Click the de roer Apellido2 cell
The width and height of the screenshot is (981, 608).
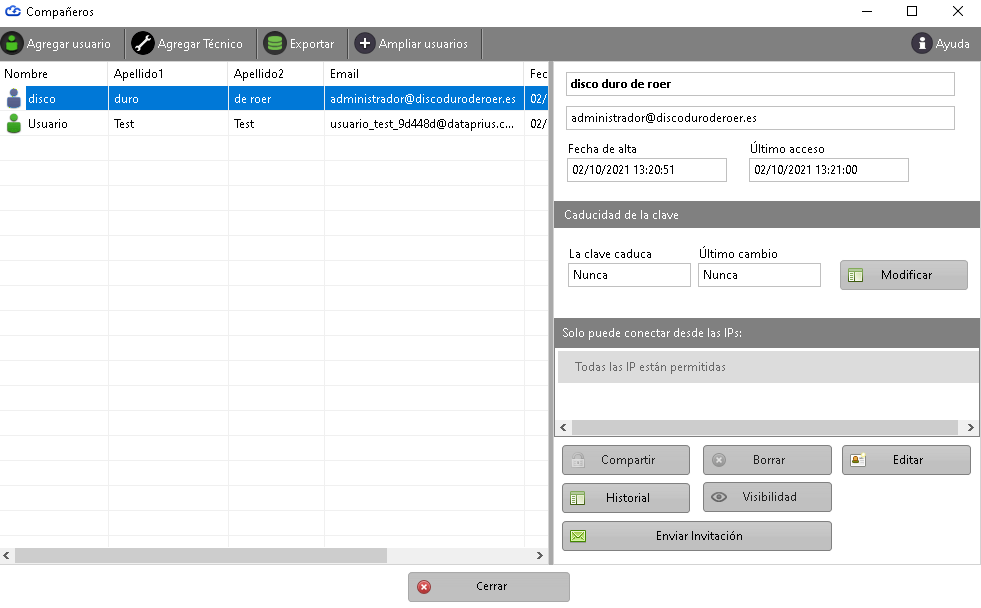tap(277, 99)
